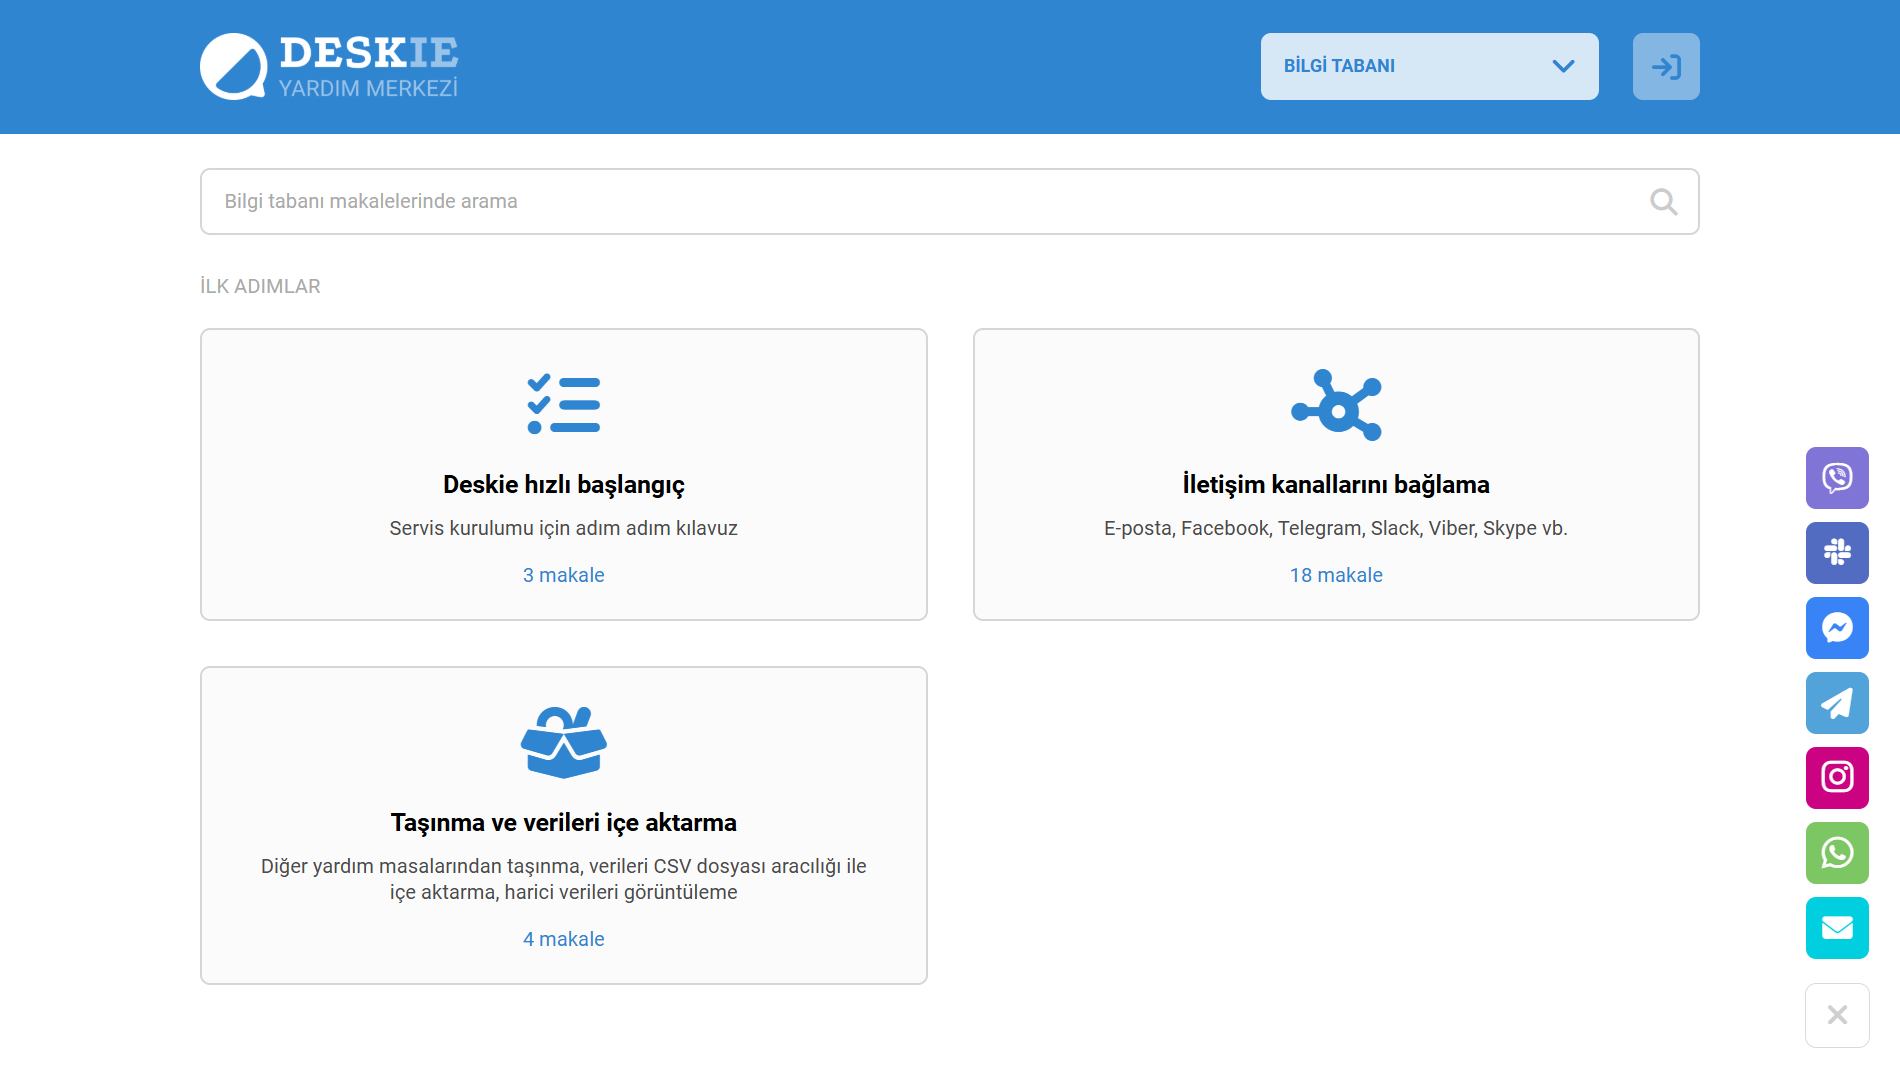
Task: Click the dropdown chevron arrow in header
Action: [x=1563, y=67]
